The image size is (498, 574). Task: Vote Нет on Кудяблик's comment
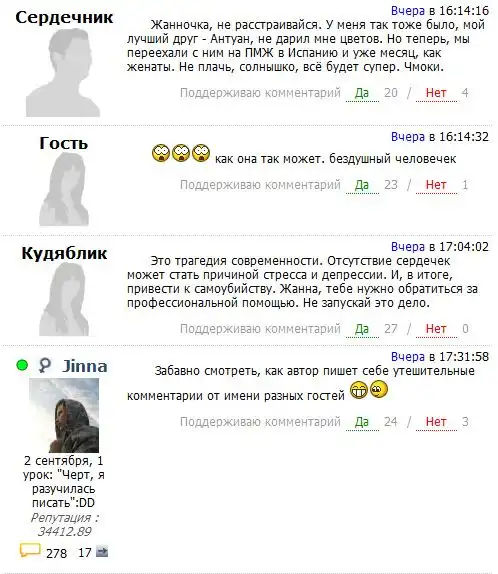[436, 329]
